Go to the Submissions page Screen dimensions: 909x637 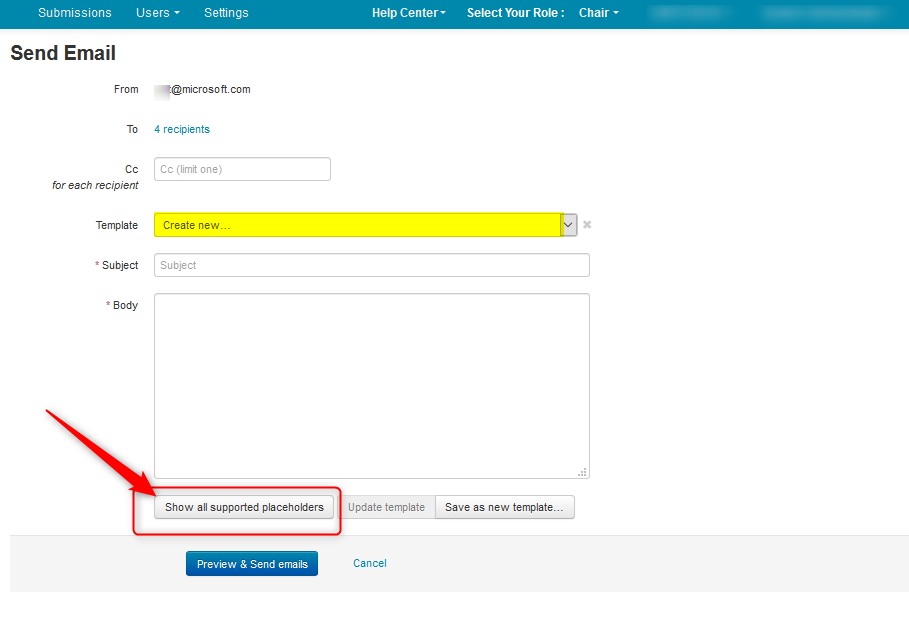click(x=75, y=13)
